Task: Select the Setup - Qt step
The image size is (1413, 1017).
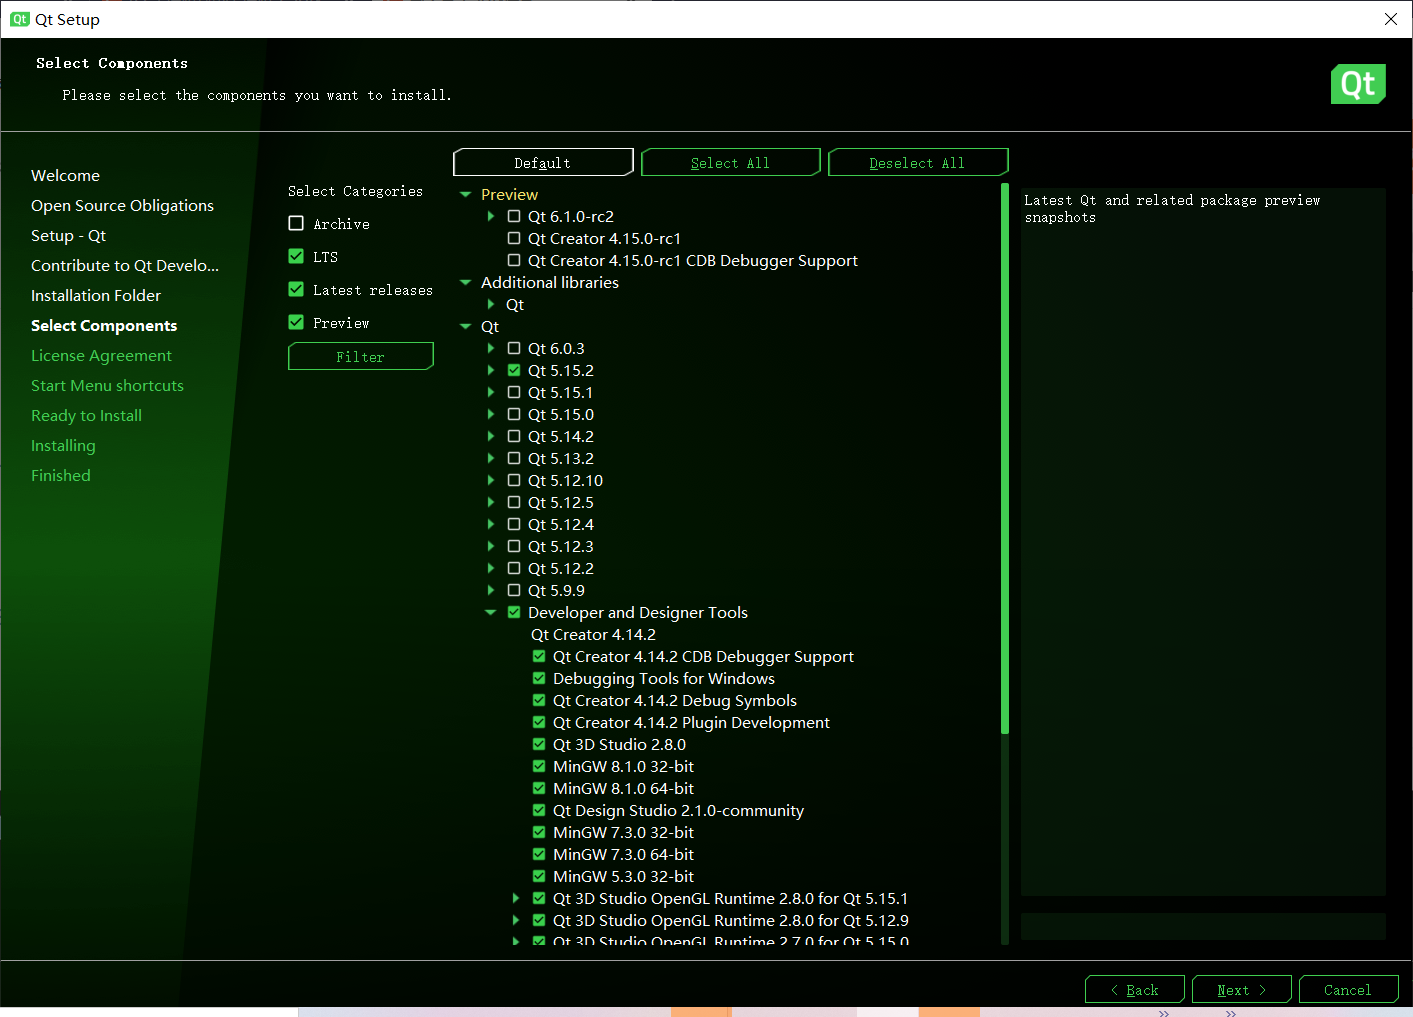Action: (68, 235)
